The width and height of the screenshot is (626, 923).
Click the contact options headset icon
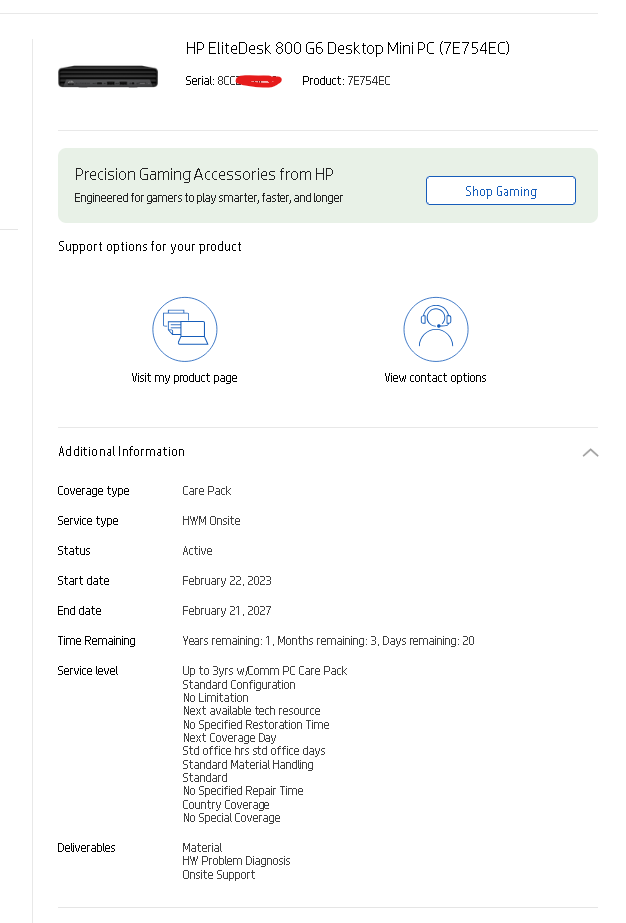(435, 329)
